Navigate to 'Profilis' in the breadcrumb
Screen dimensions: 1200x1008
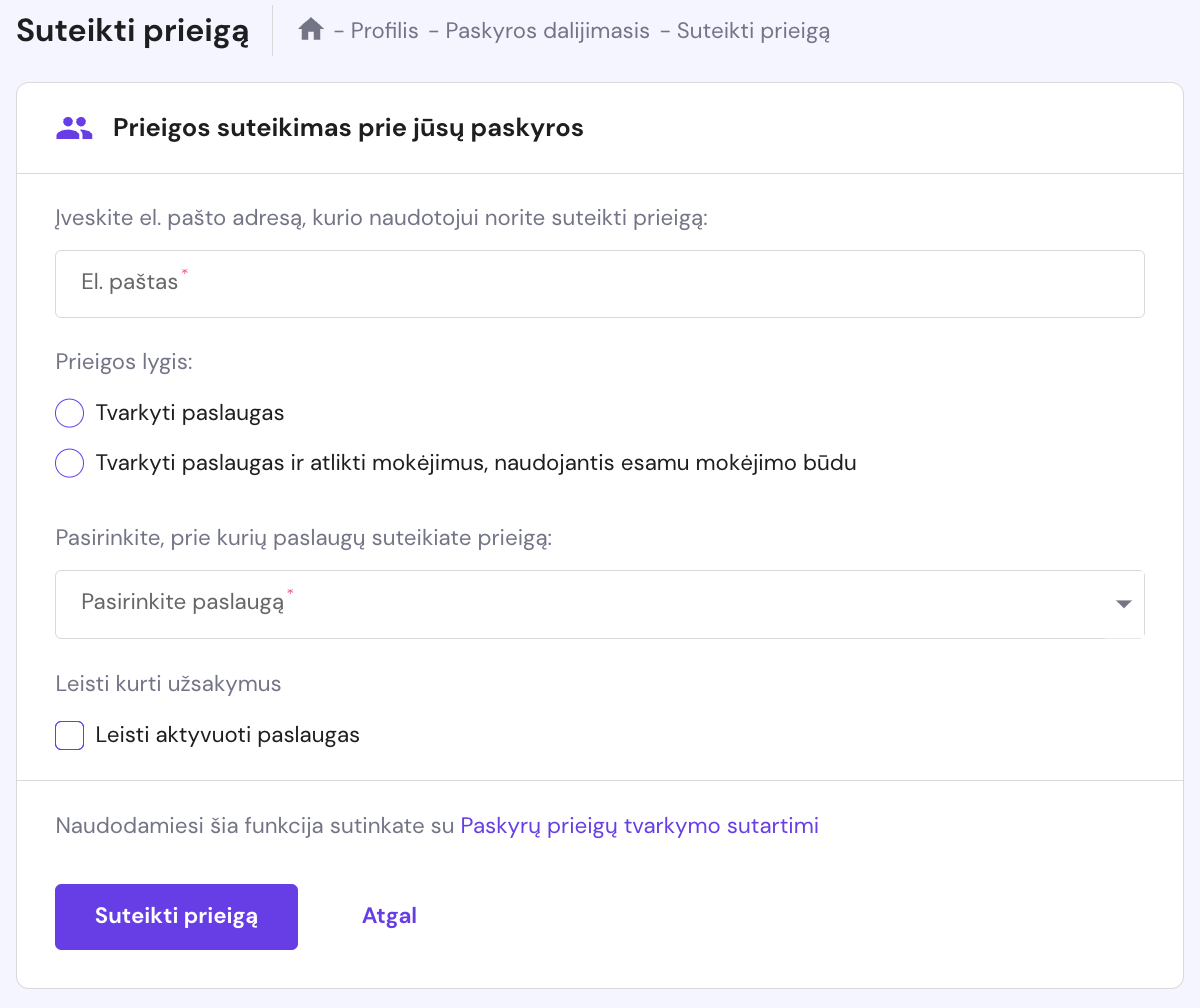click(384, 31)
